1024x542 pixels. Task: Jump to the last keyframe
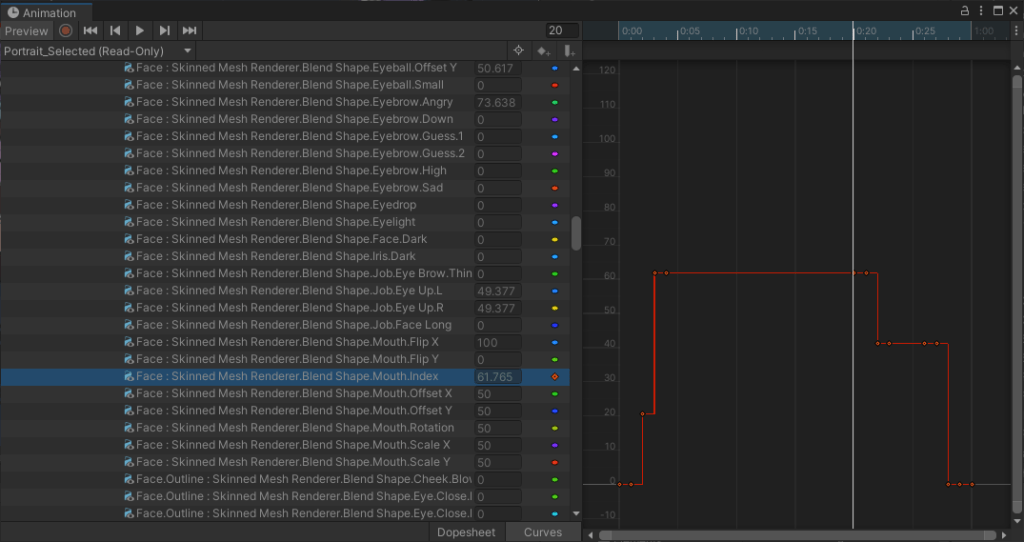pos(189,31)
